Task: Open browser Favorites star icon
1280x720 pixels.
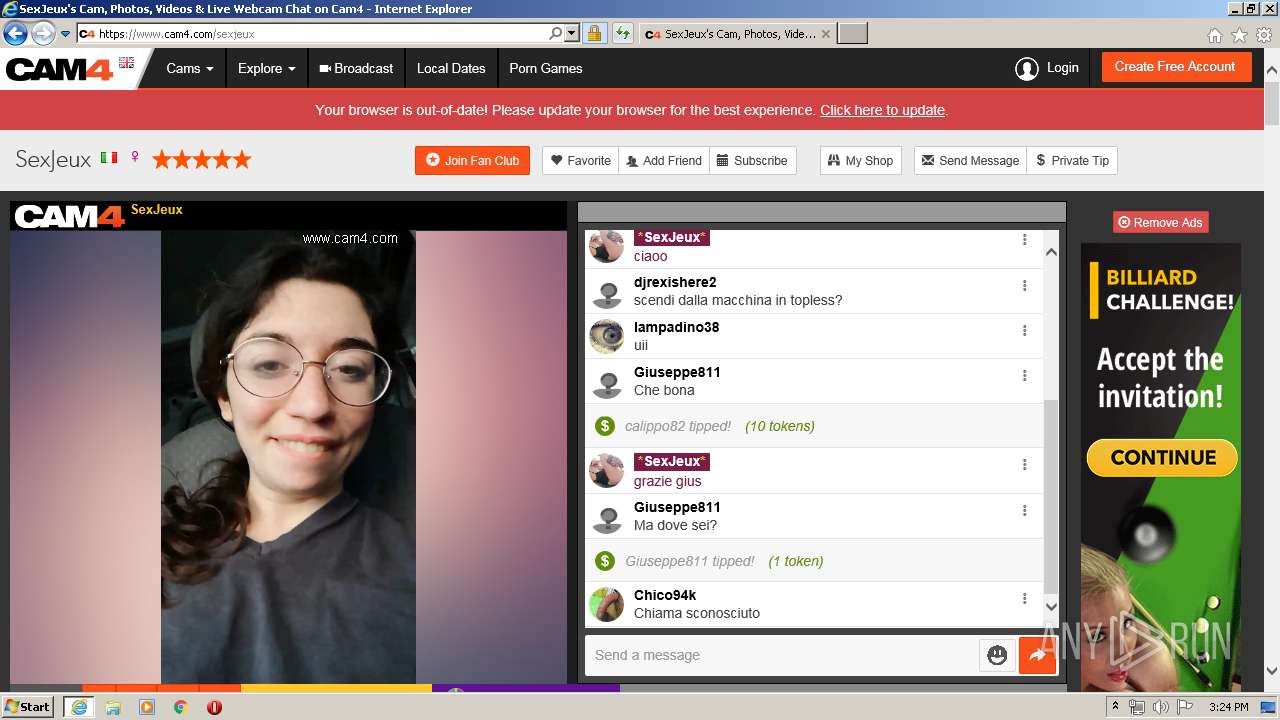Action: point(1239,35)
